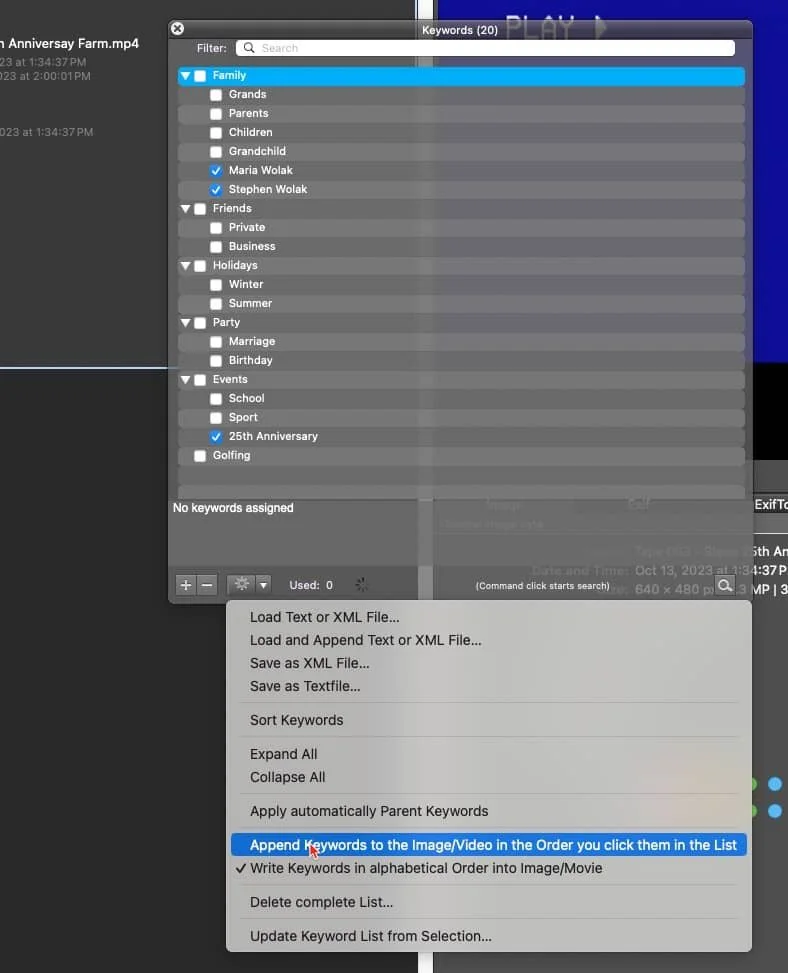Choose Update Keyword List from Selection…

[x=489, y=936]
